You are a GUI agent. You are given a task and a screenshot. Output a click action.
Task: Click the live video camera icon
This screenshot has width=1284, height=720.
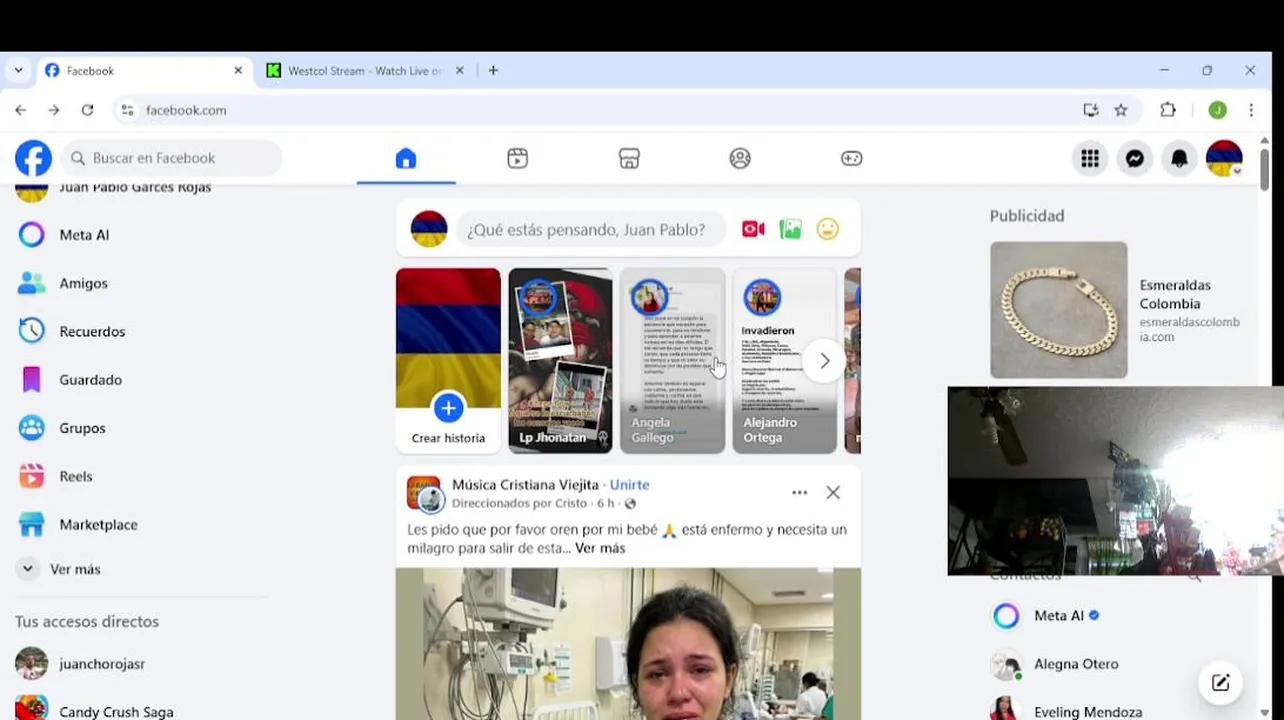pyautogui.click(x=753, y=229)
